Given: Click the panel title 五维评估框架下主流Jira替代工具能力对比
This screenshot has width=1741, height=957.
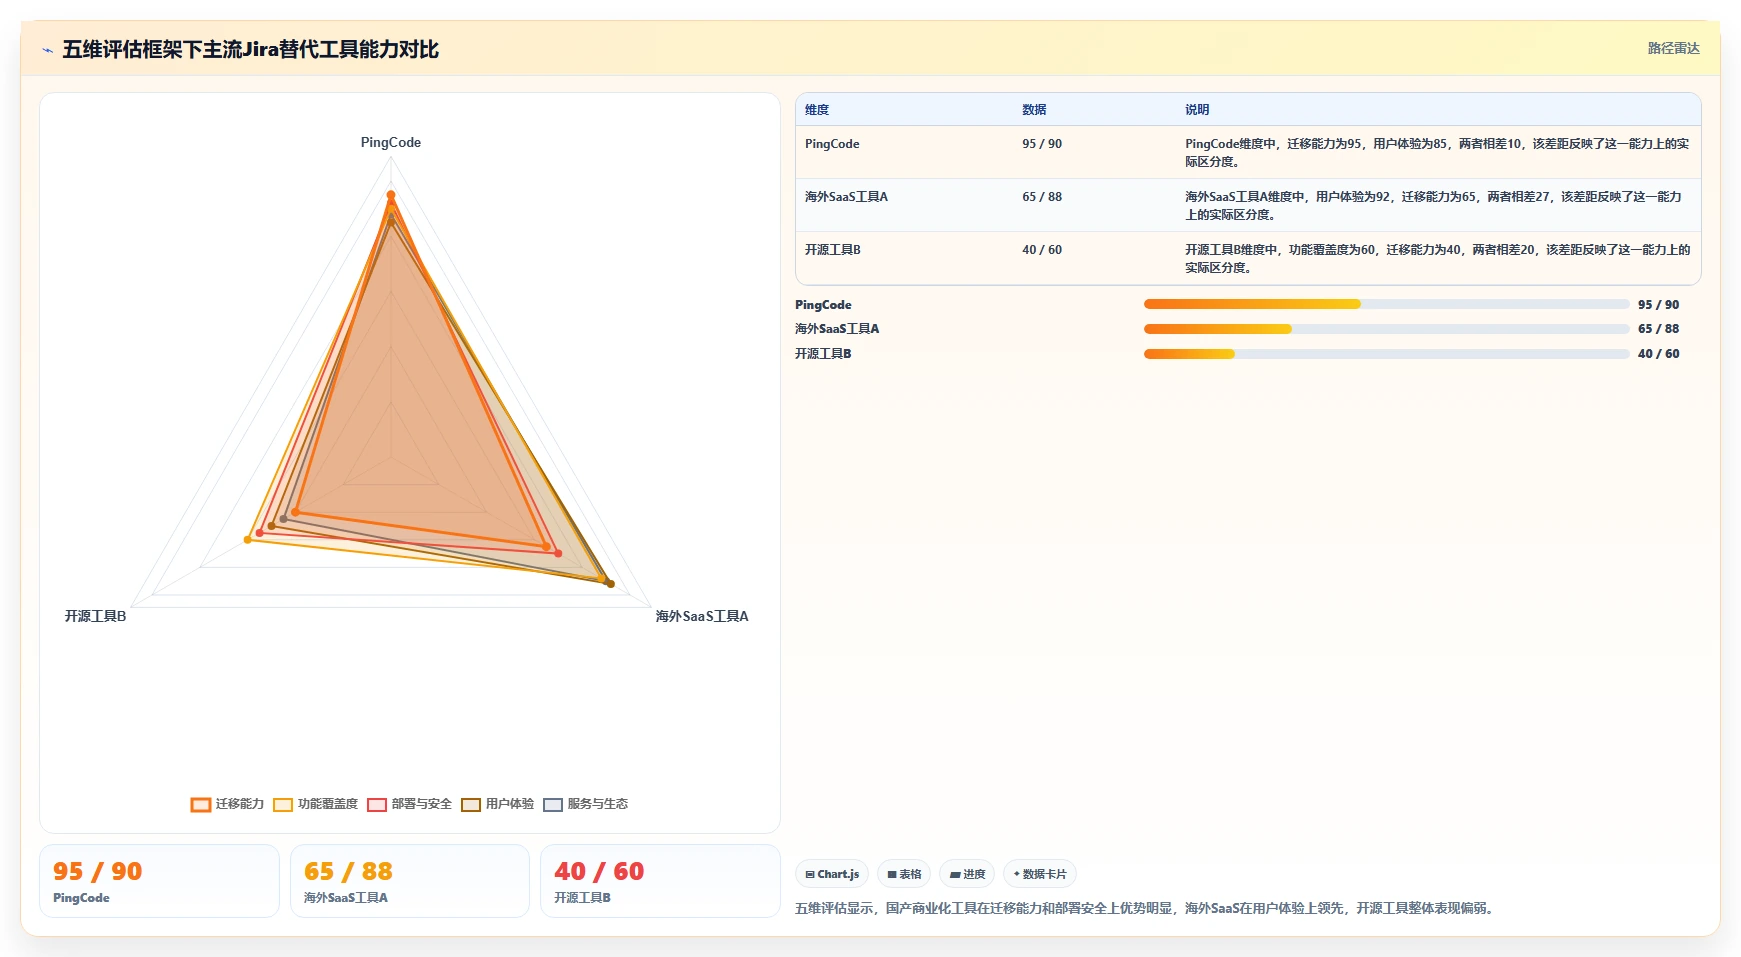Looking at the screenshot, I should (x=250, y=50).
